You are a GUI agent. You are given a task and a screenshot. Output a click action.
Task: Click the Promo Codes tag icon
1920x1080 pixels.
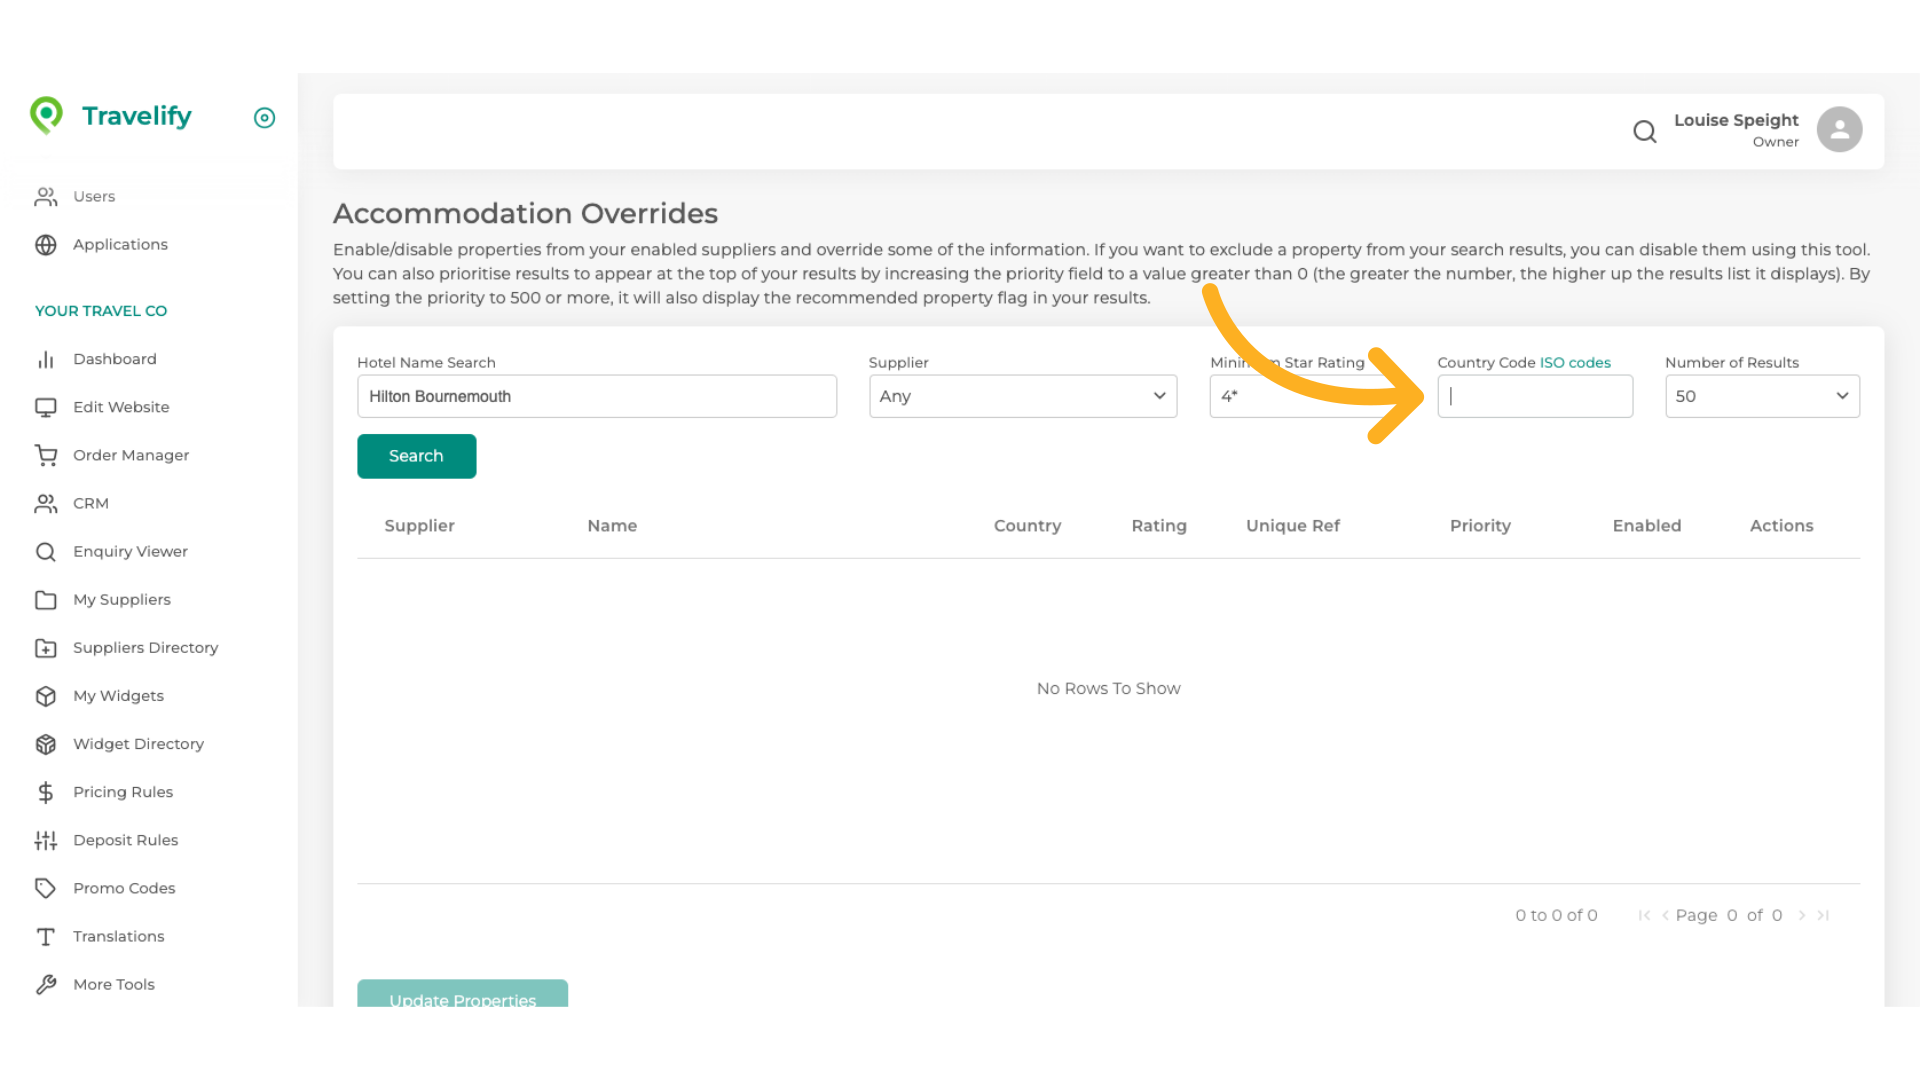pyautogui.click(x=46, y=888)
